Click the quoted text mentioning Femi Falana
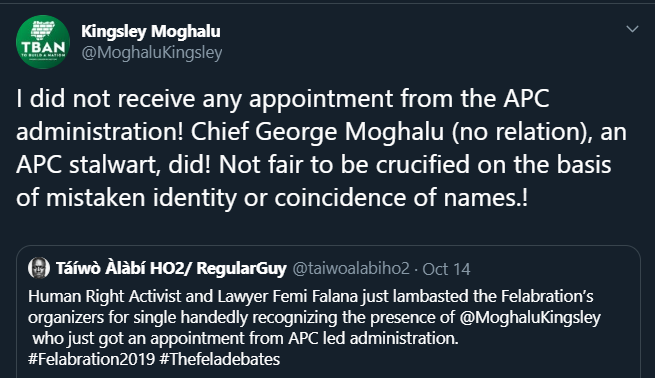Viewport: 655px width, 378px height. [311, 297]
